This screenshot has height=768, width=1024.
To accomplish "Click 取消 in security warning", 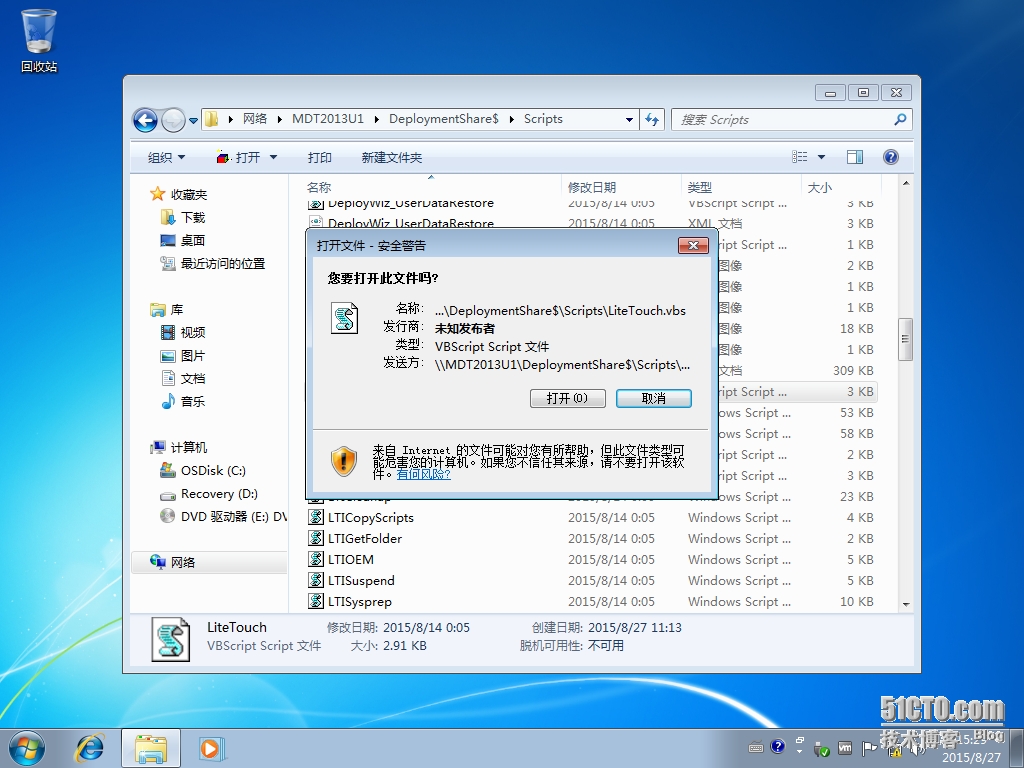I will click(x=654, y=398).
